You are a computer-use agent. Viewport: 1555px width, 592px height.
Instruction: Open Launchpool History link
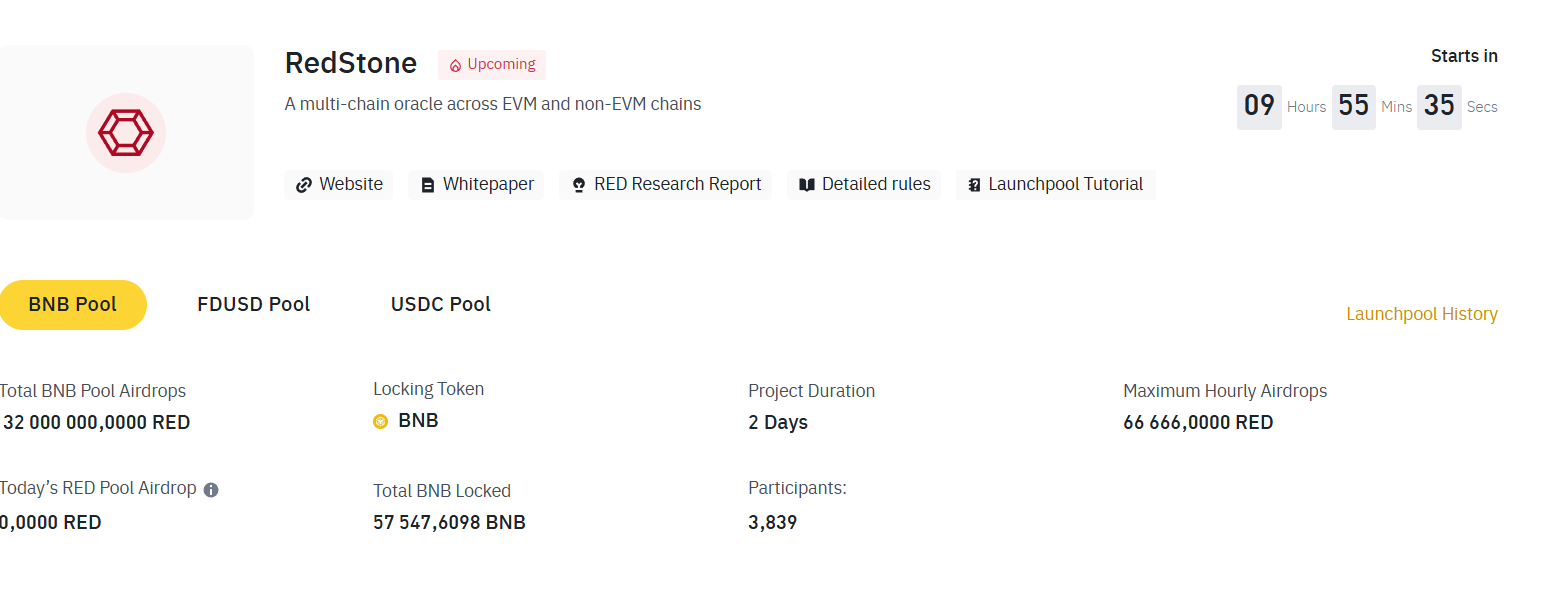click(1422, 314)
